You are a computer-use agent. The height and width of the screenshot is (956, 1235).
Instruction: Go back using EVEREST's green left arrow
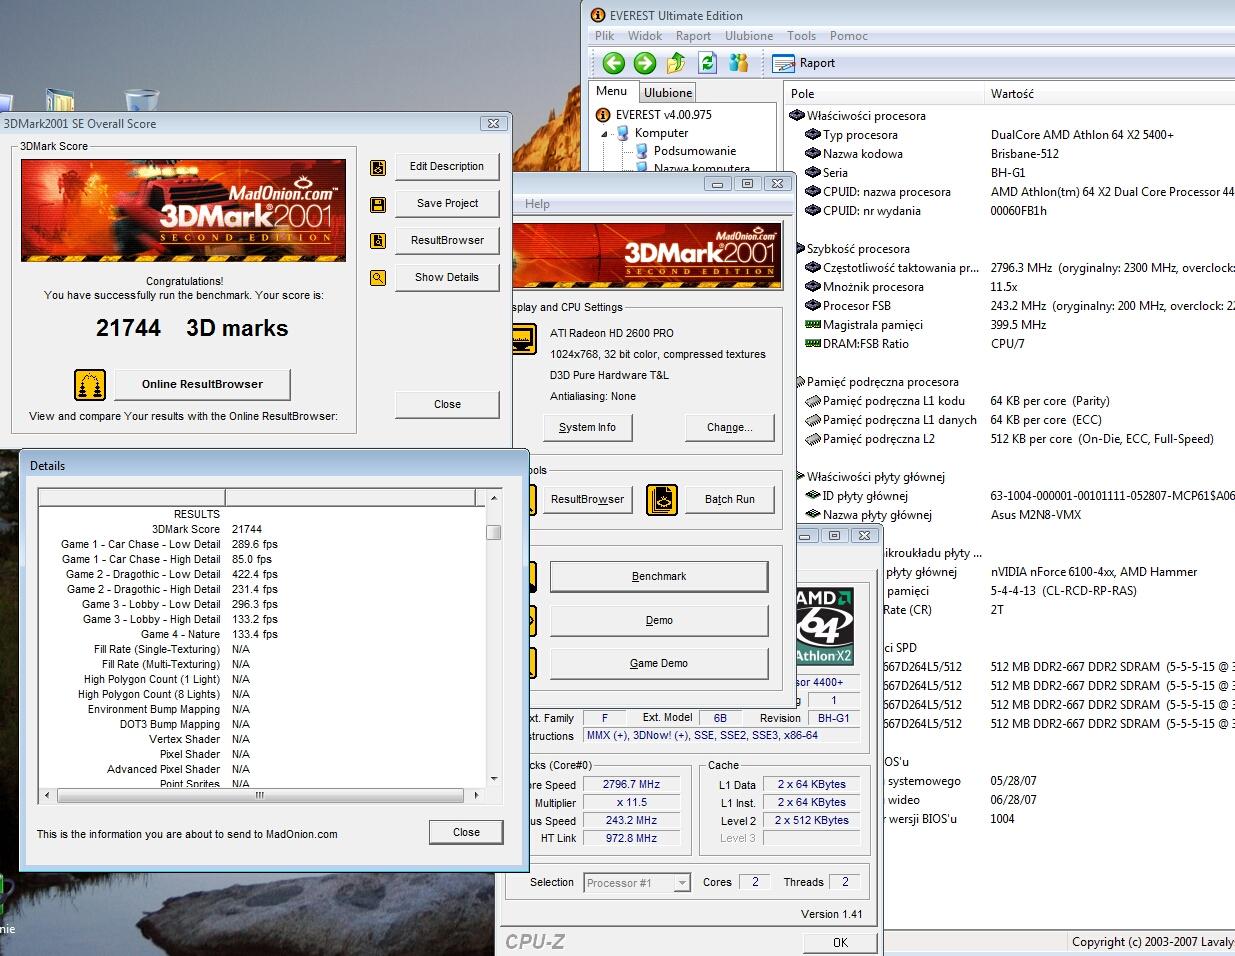pos(614,63)
